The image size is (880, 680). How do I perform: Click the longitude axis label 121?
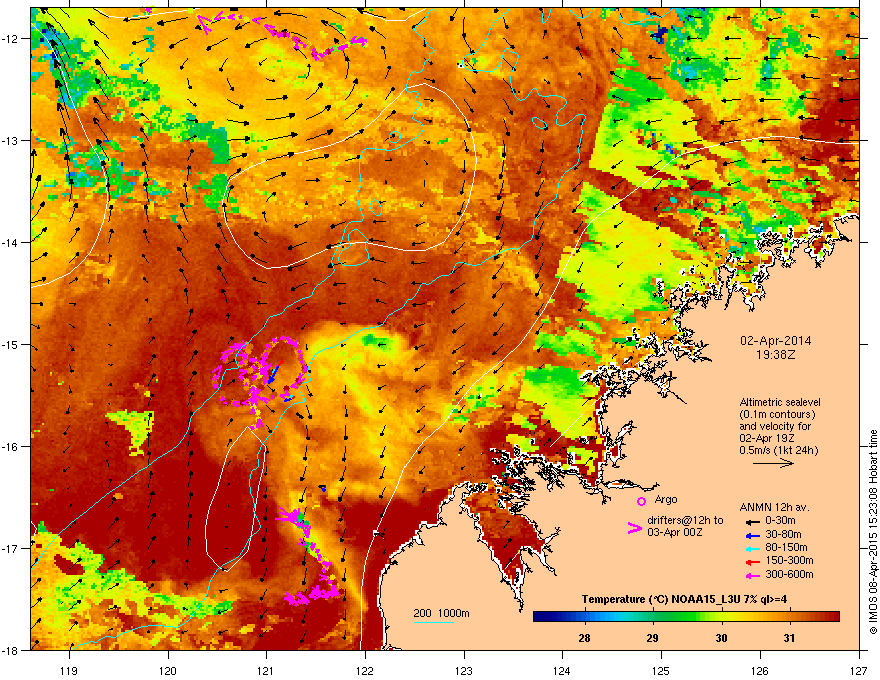[266, 670]
